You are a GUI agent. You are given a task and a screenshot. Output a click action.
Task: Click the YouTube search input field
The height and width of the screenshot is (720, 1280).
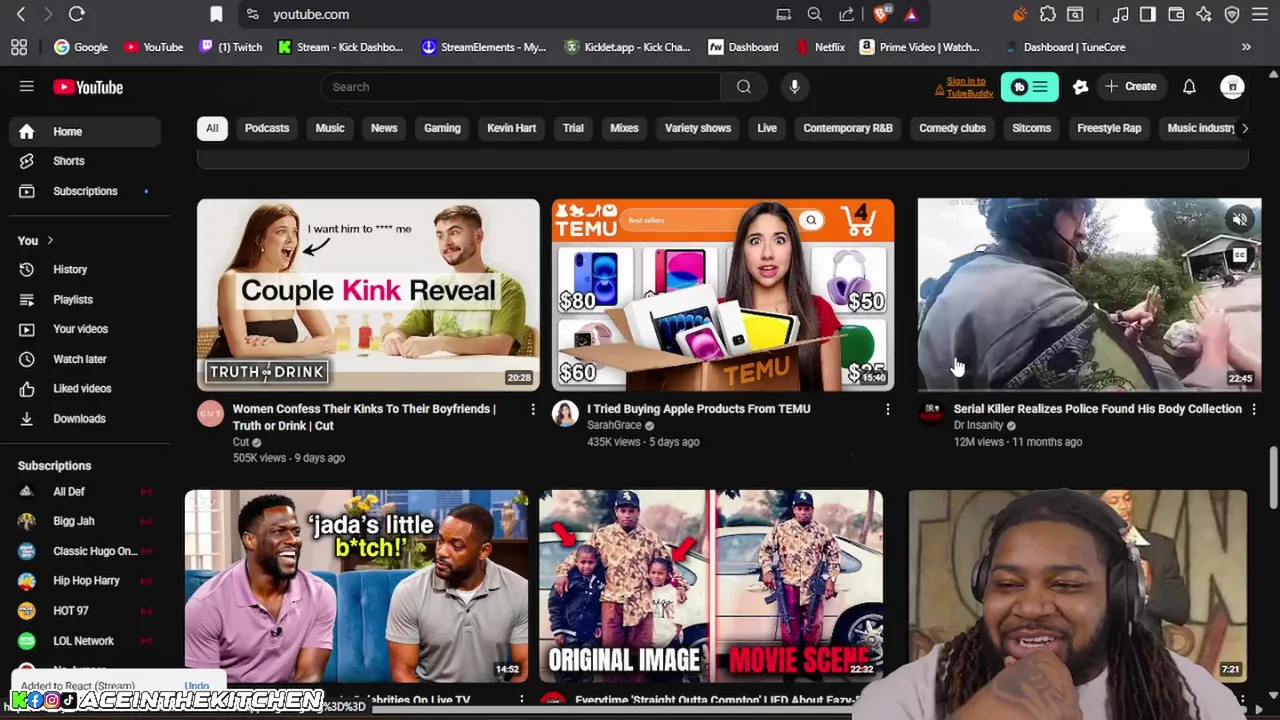pos(520,87)
